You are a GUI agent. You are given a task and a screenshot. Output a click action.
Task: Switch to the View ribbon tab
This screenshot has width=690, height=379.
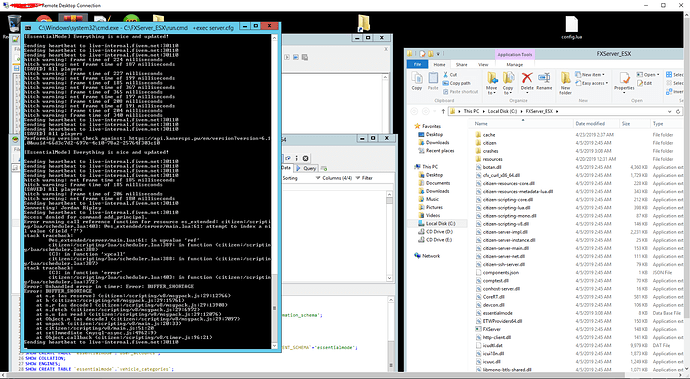483,65
